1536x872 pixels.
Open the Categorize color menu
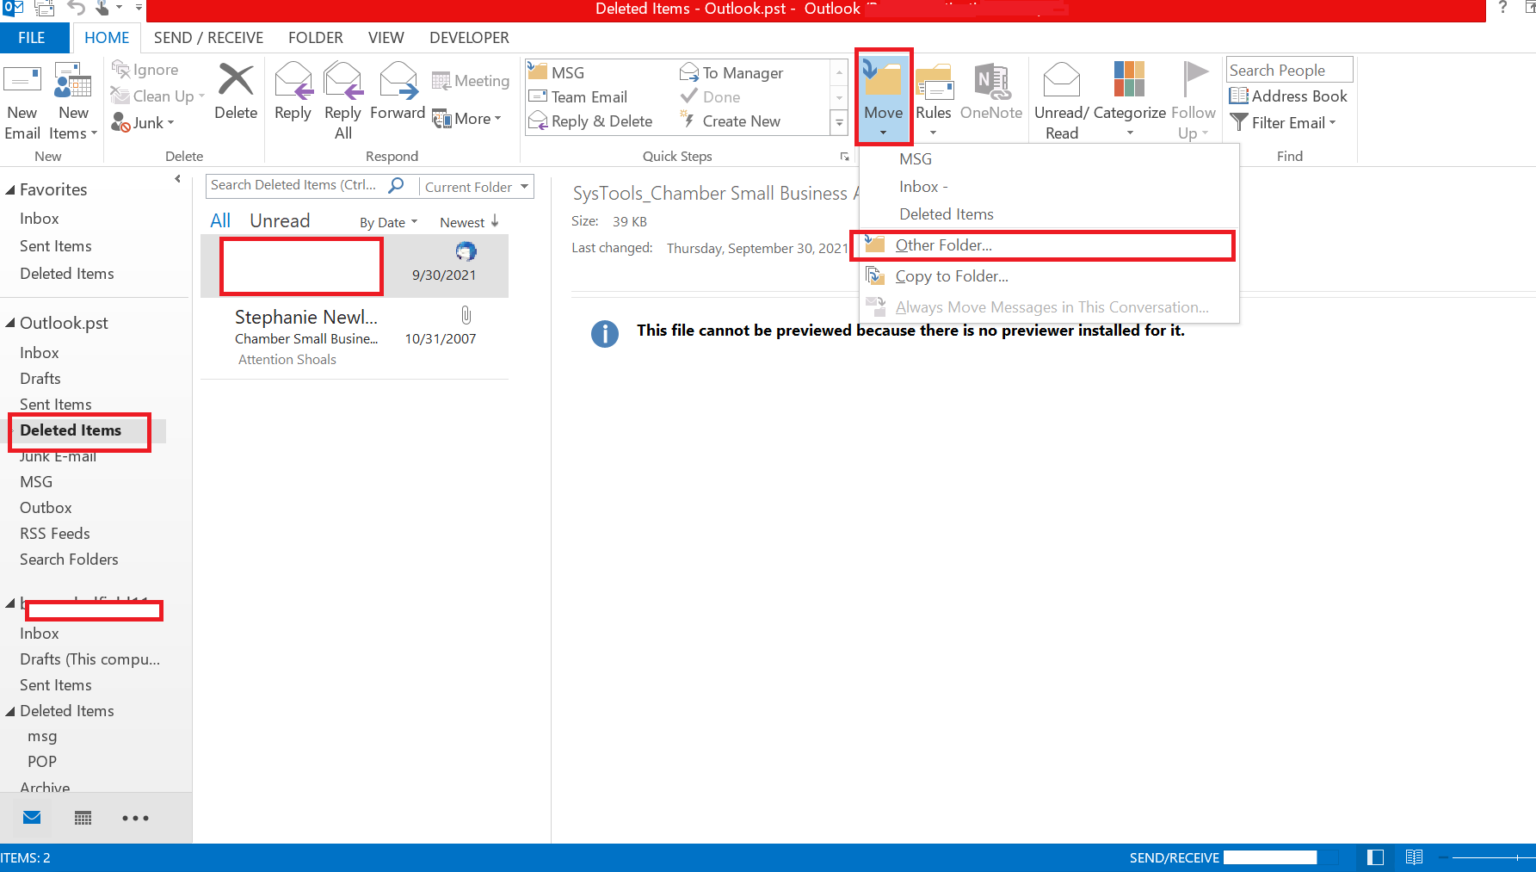1129,101
